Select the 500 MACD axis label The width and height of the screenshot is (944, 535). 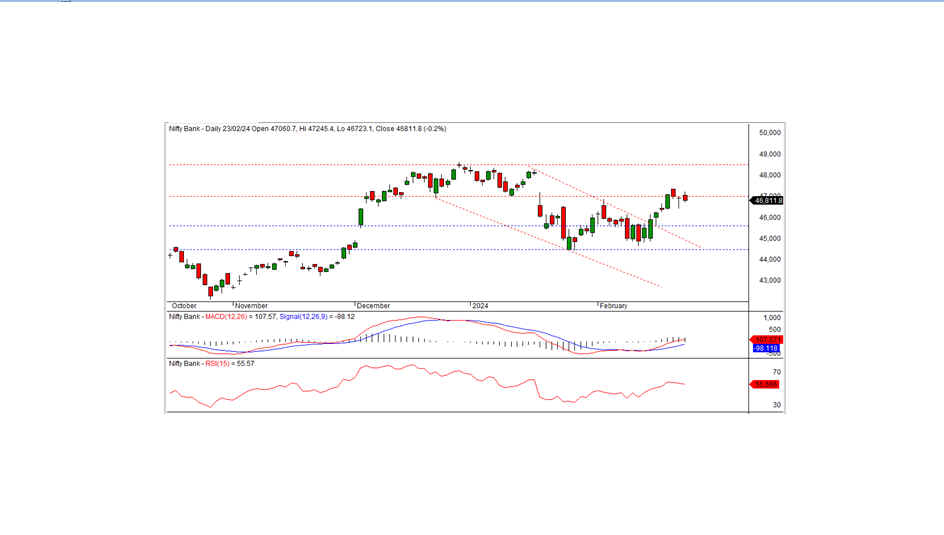pos(774,330)
